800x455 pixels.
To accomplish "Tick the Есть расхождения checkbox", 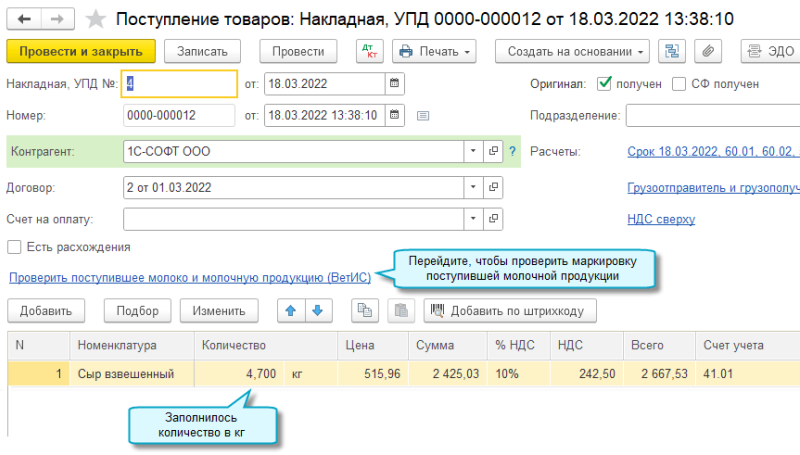I will point(14,247).
